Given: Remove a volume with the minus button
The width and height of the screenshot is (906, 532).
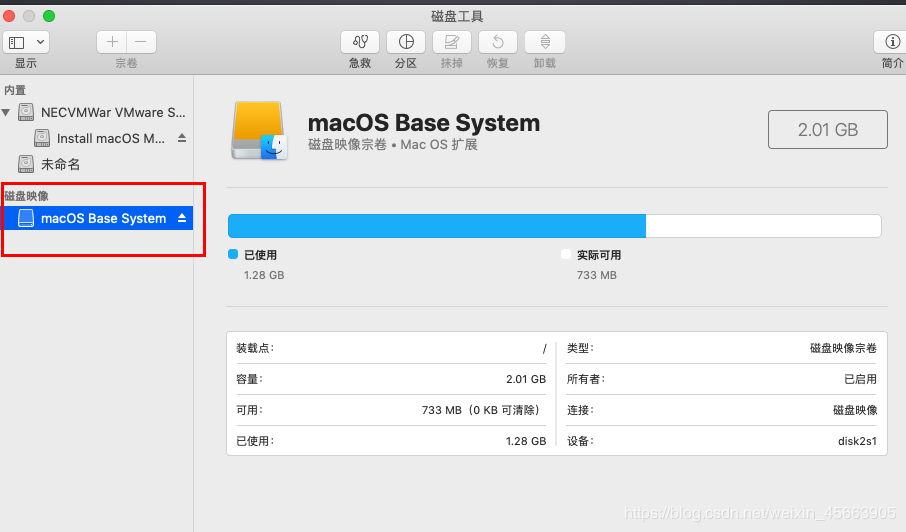Looking at the screenshot, I should tap(141, 42).
